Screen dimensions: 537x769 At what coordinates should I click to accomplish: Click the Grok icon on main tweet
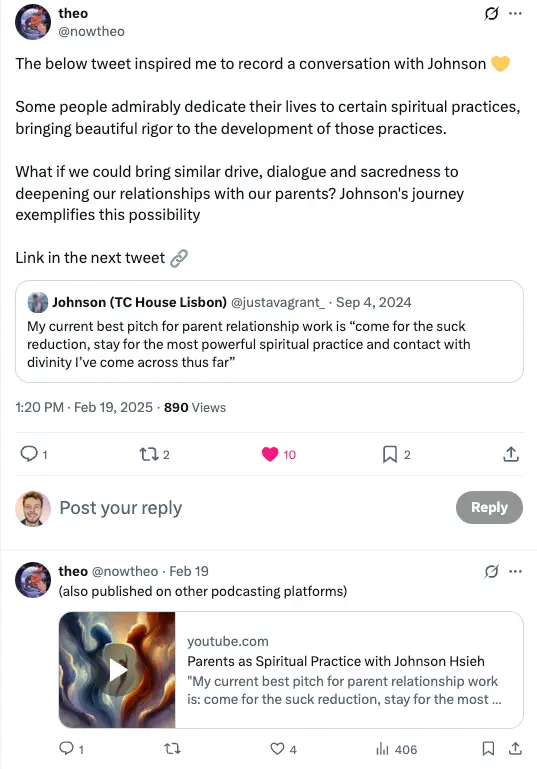coord(491,13)
